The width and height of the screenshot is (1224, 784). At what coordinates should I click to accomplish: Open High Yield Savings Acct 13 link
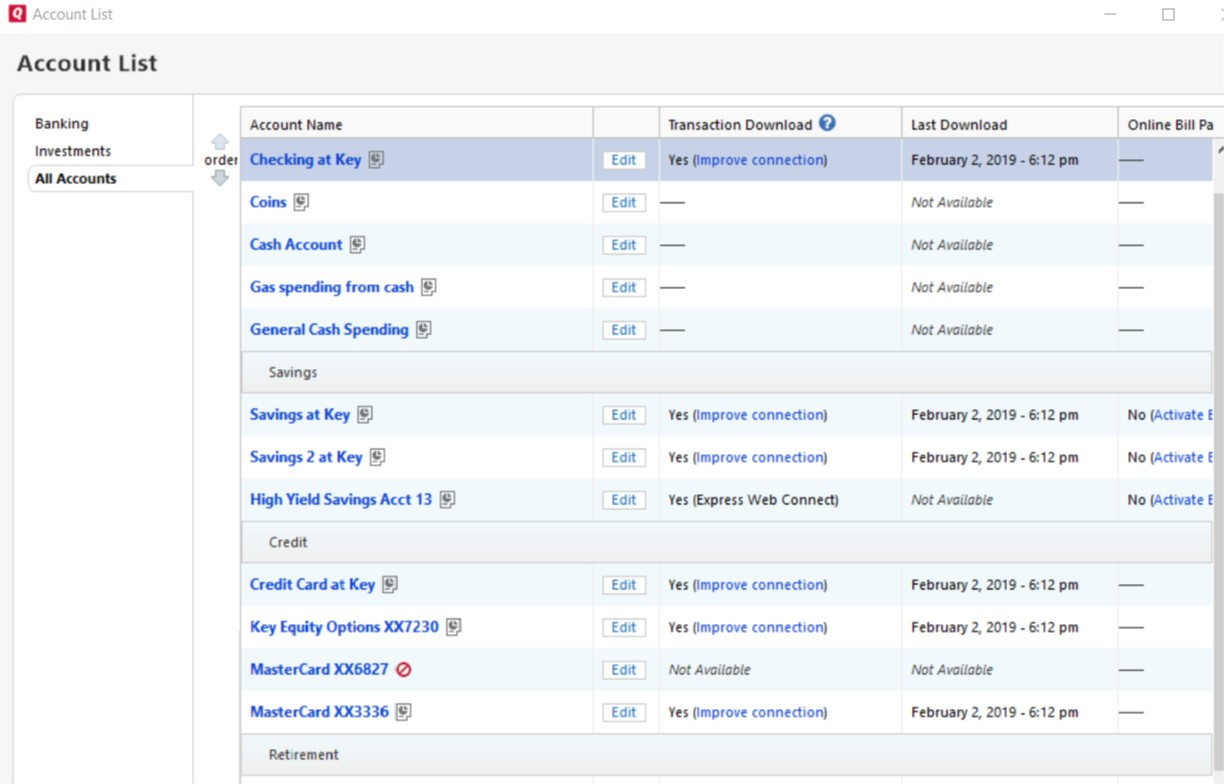[x=341, y=500]
